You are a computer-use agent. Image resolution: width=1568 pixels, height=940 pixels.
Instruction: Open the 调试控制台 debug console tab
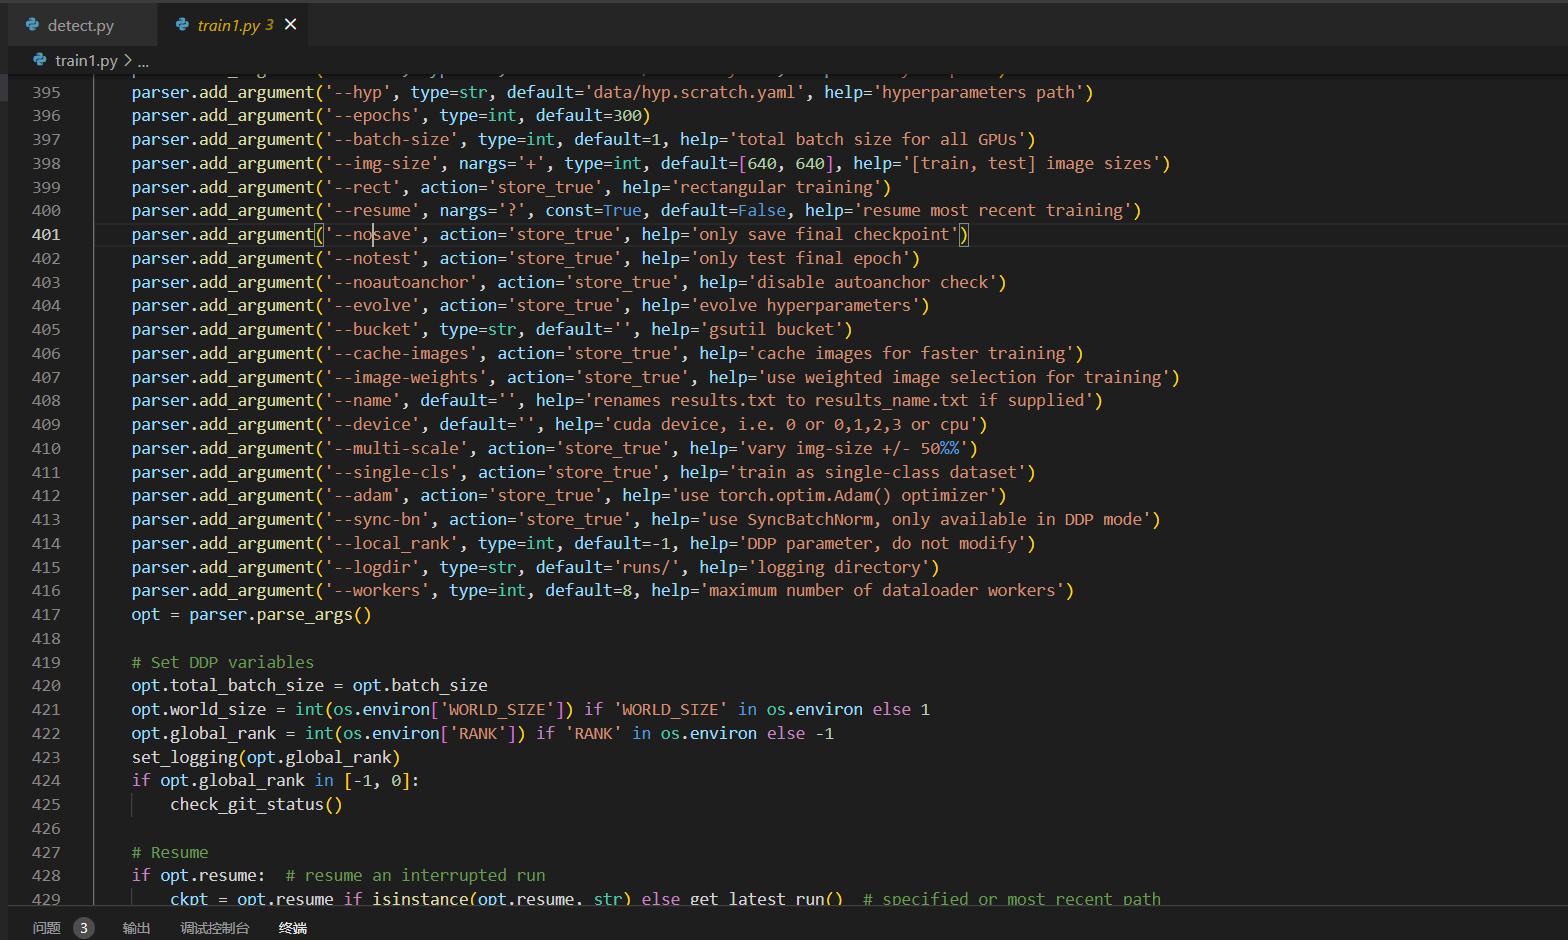click(214, 928)
